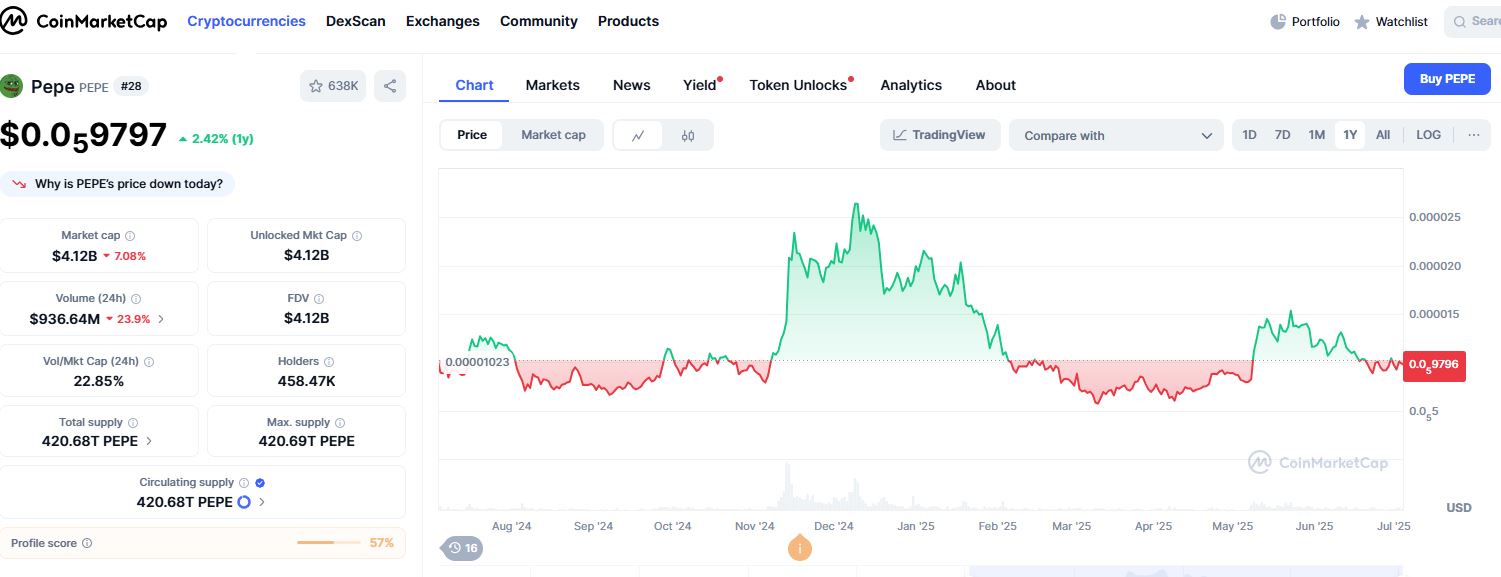Viewport: 1501px width, 577px height.
Task: Switch to the Token Unlocks tab
Action: (x=798, y=85)
